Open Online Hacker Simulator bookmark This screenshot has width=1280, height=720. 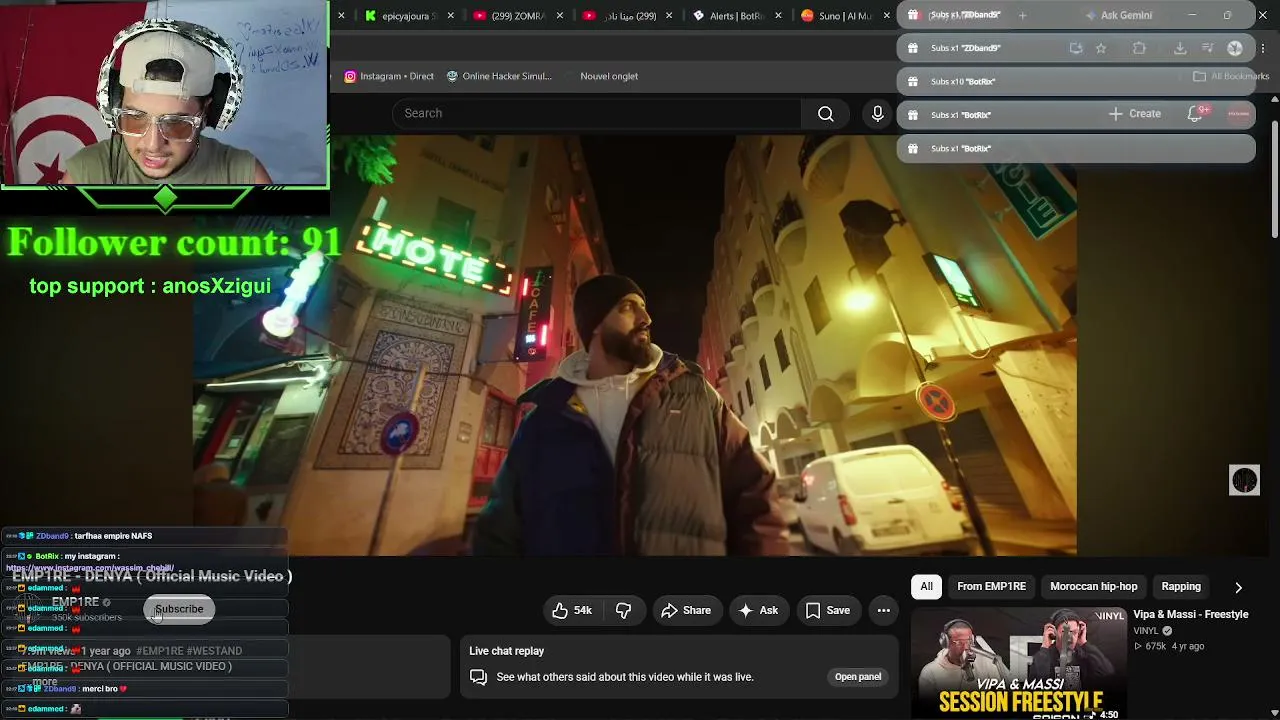pos(499,76)
